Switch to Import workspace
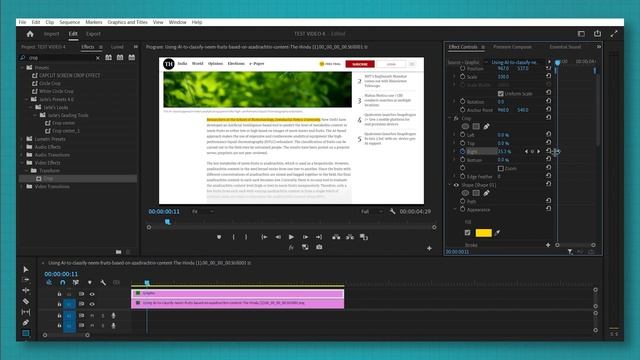The image size is (640, 360). (x=51, y=34)
